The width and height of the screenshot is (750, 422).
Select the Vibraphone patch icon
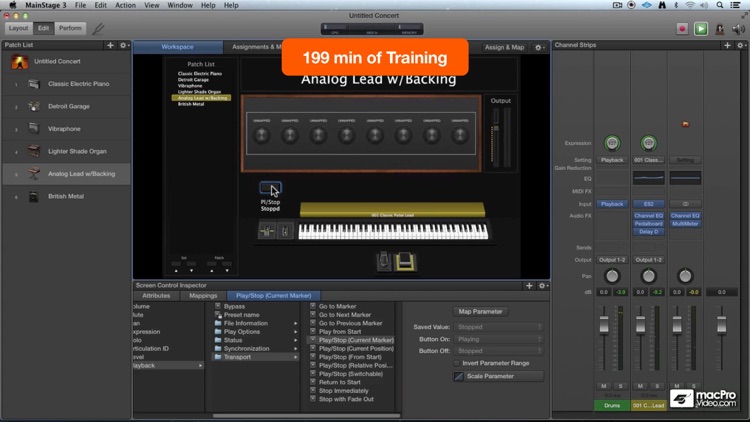(33, 129)
